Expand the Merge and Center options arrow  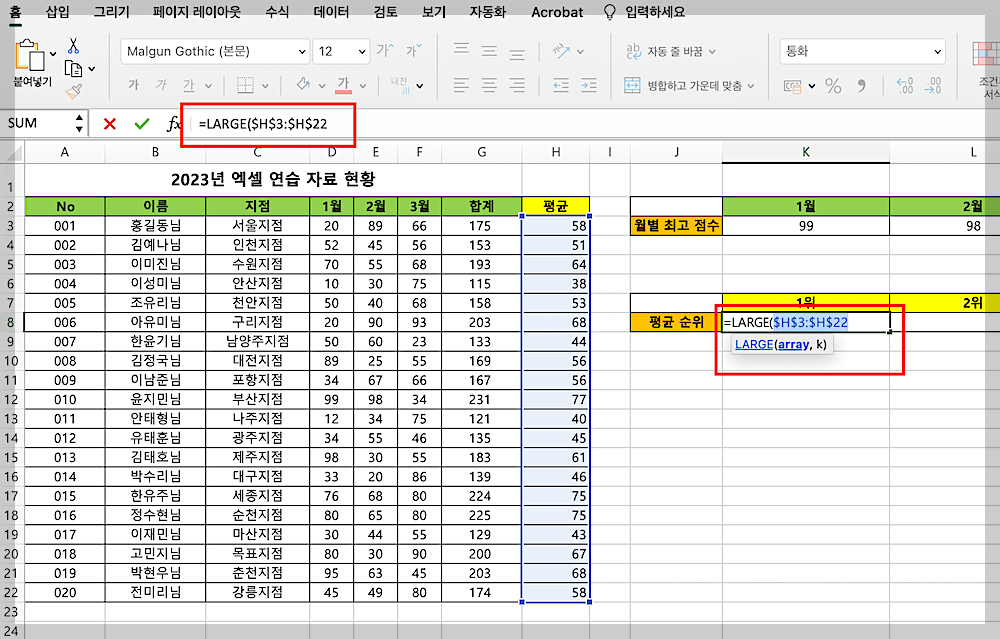[751, 85]
